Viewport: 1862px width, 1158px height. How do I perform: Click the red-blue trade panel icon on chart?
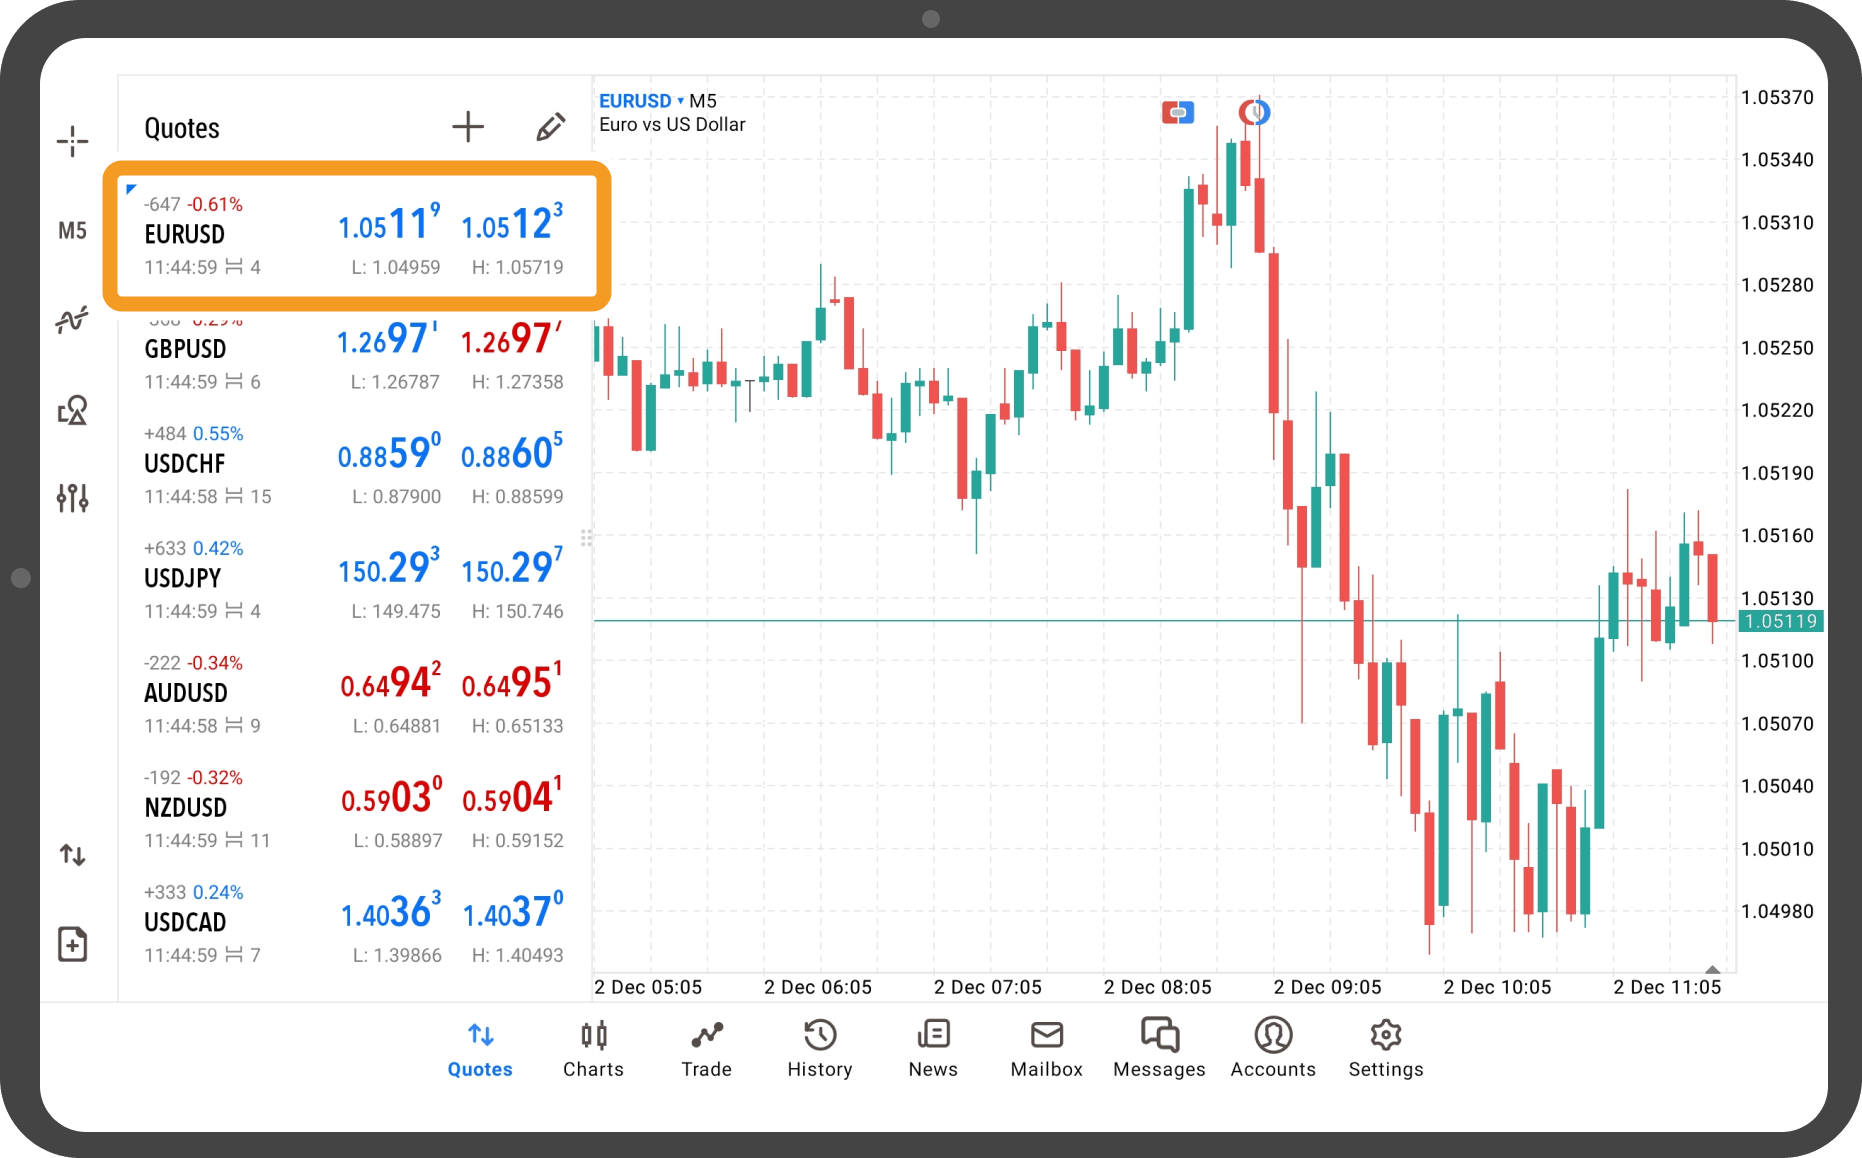[x=1177, y=113]
